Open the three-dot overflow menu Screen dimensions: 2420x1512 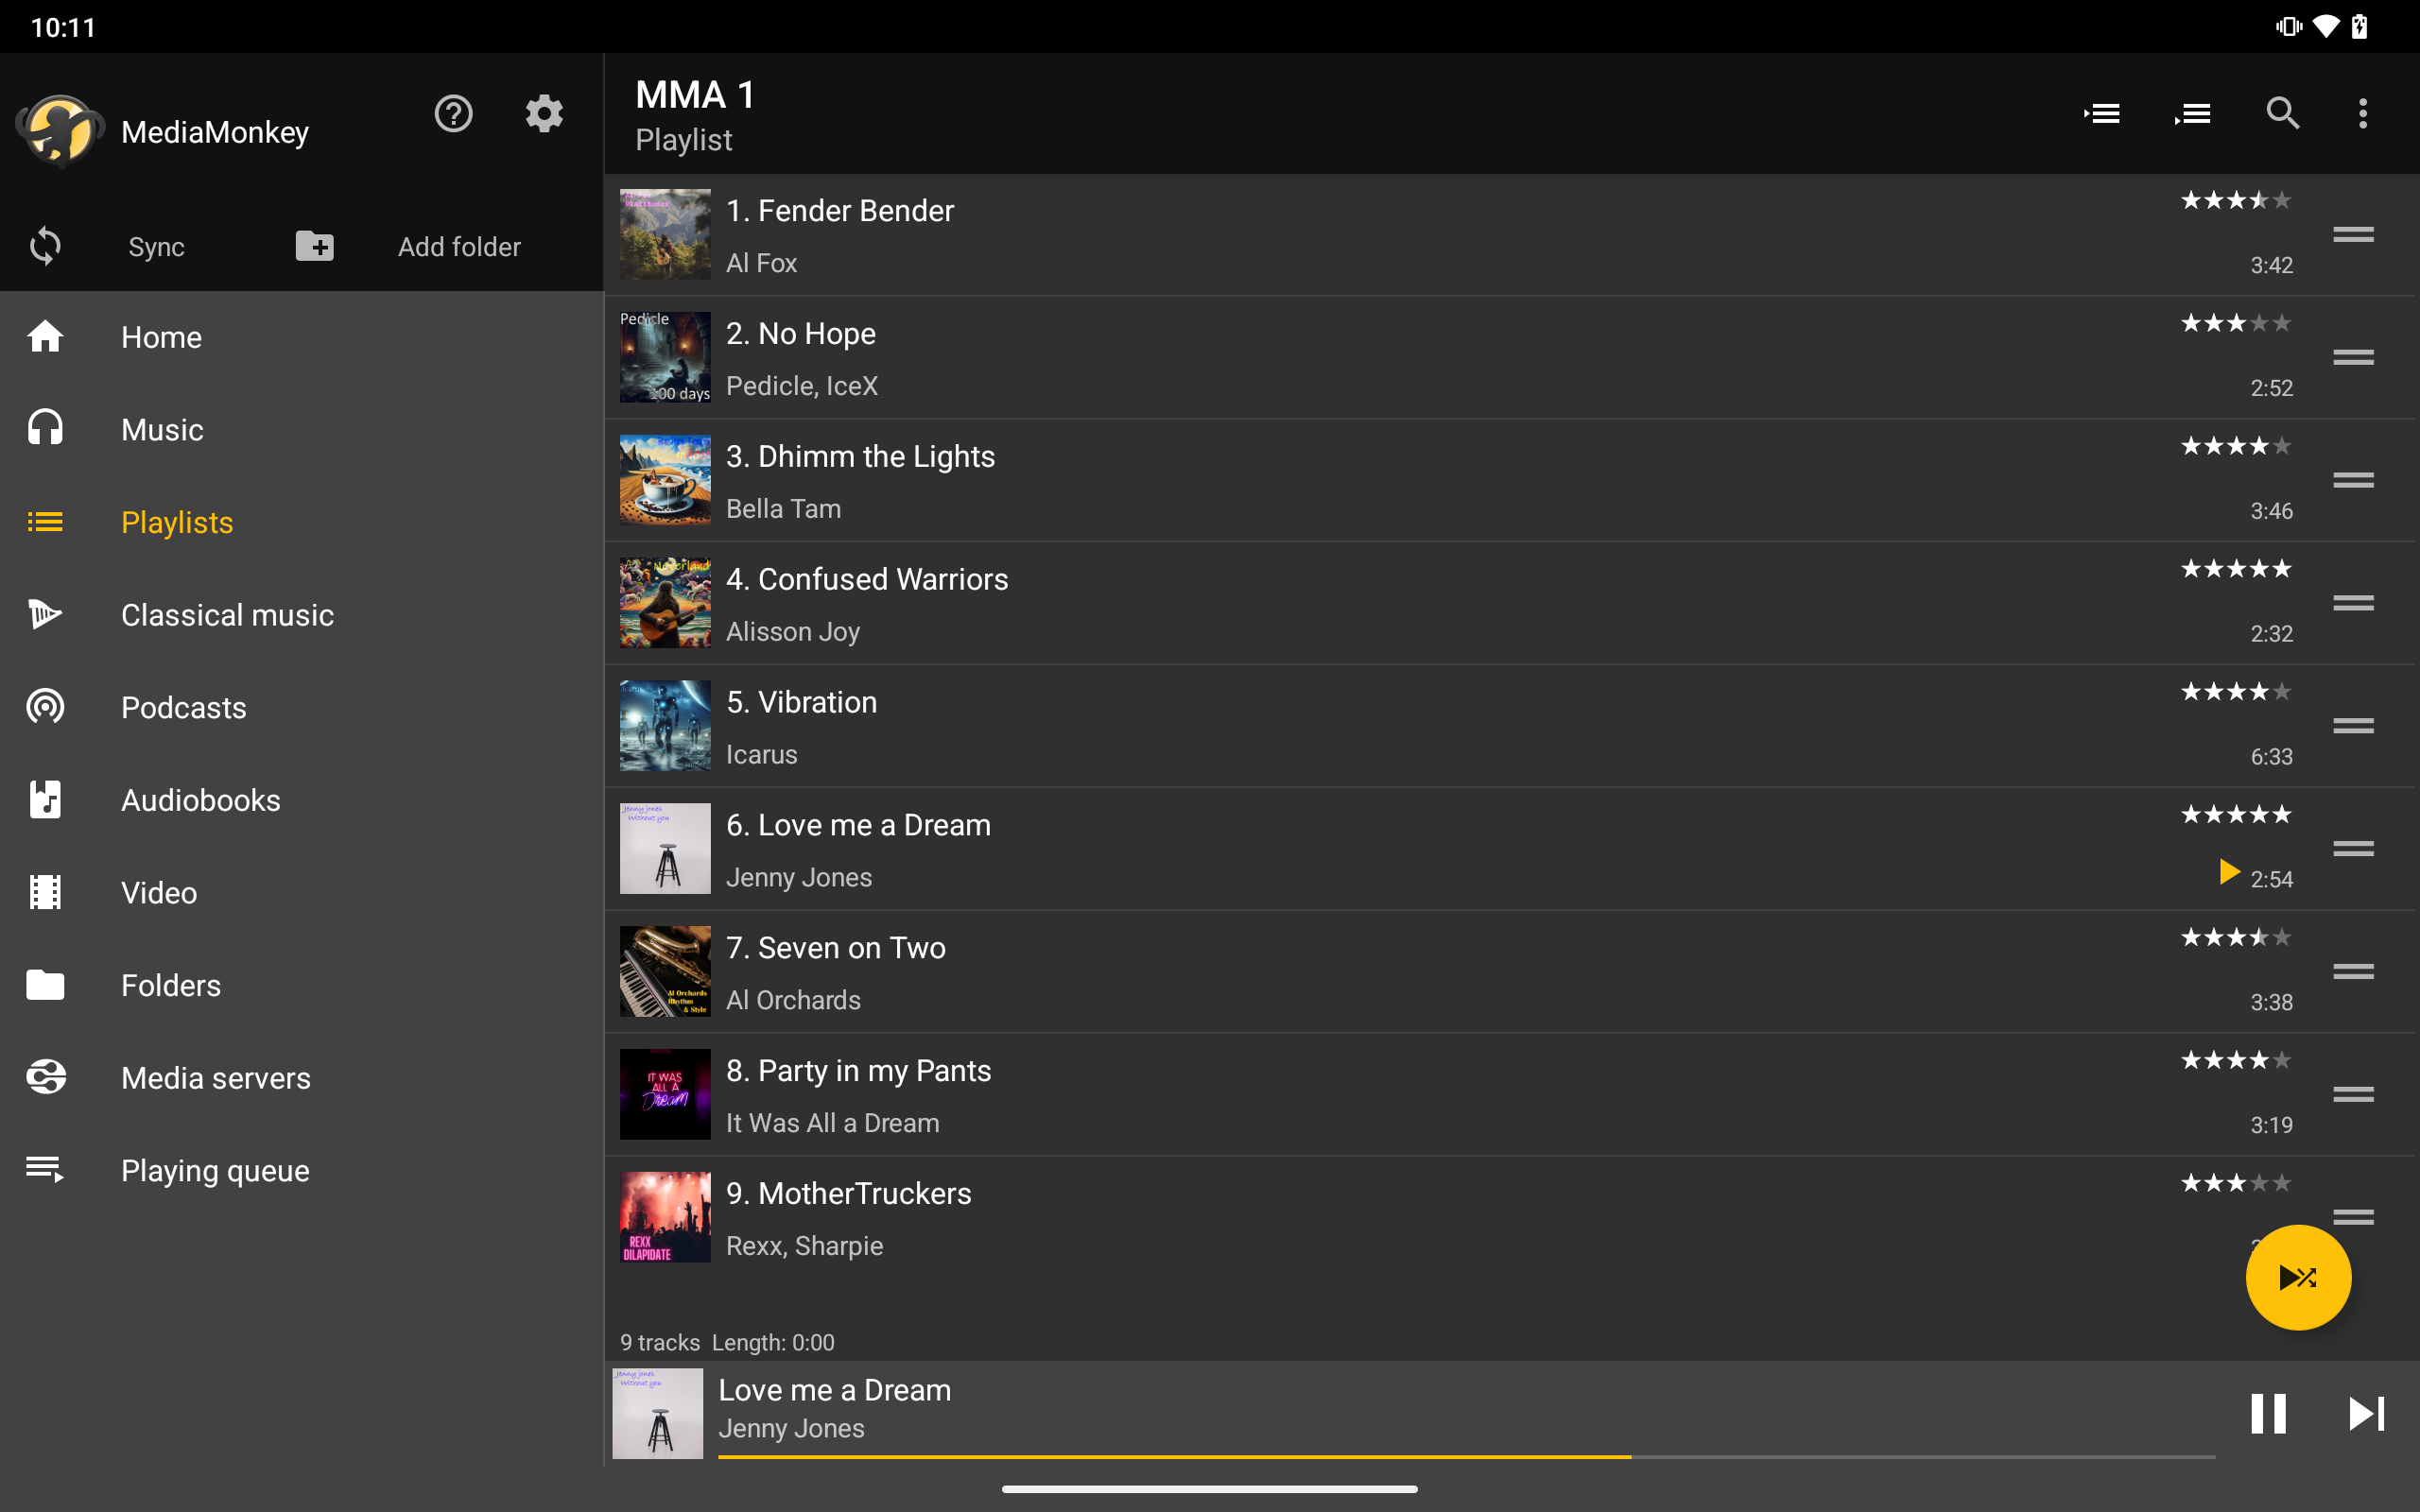coord(2363,114)
